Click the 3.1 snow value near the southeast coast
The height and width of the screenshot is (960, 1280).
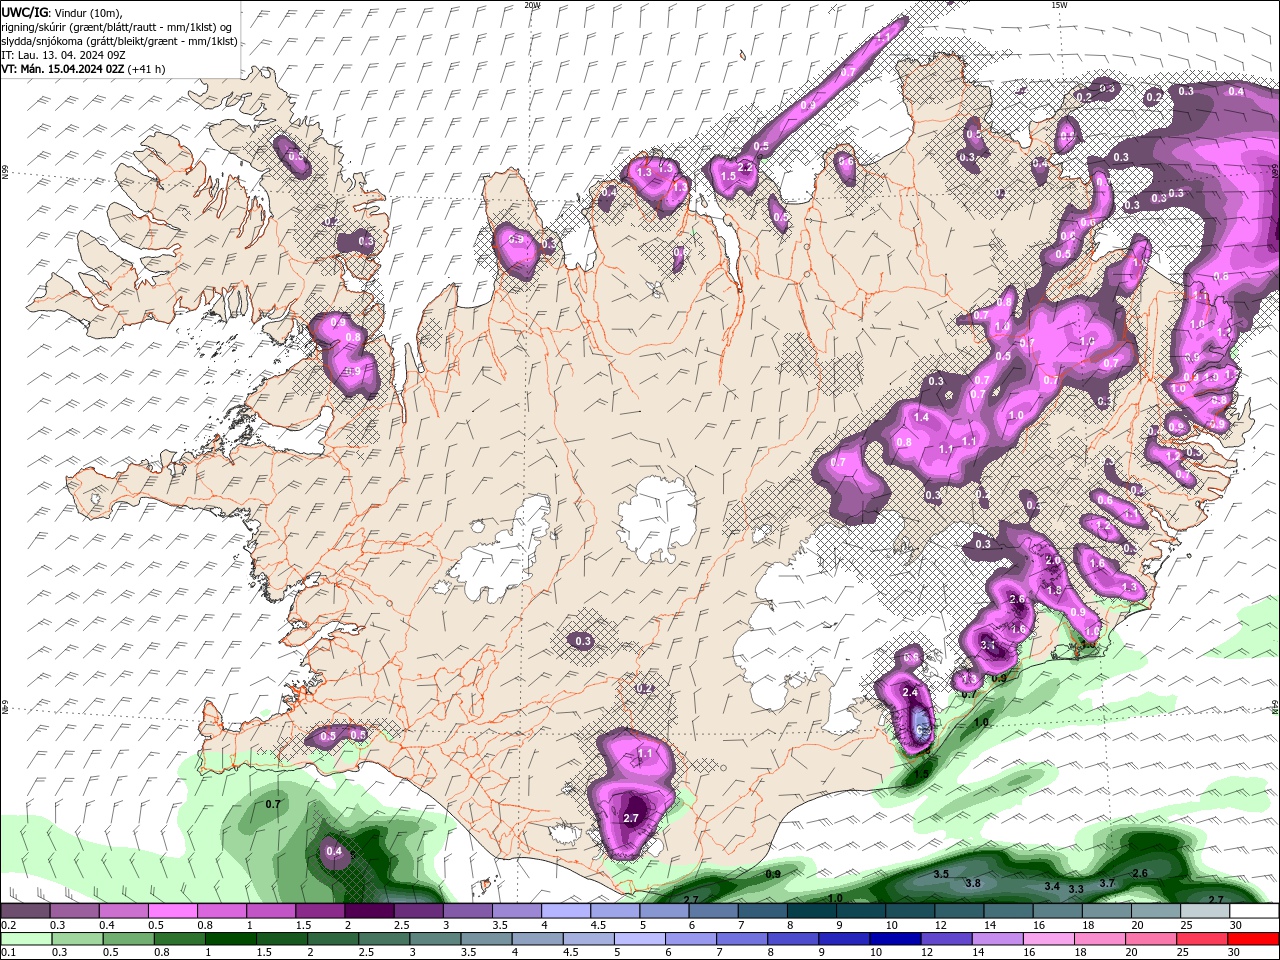[988, 645]
